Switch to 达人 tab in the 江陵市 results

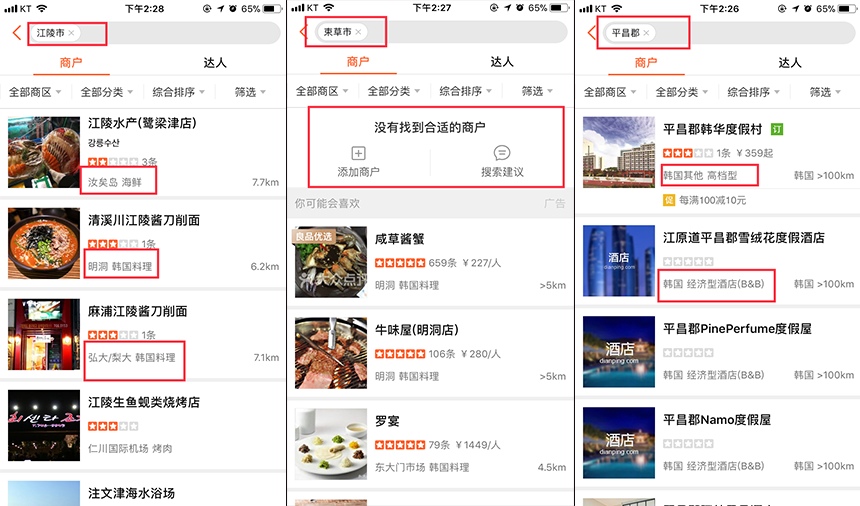(x=215, y=63)
